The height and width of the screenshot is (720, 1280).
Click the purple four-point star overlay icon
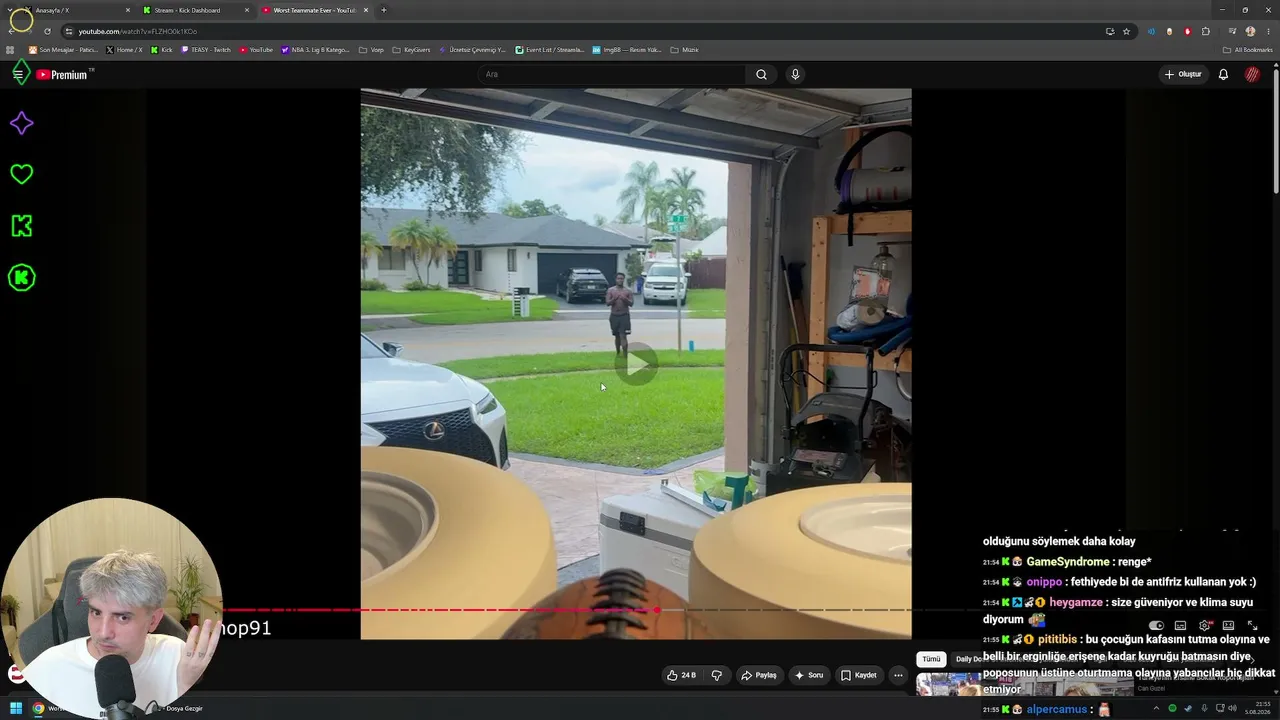coord(21,123)
